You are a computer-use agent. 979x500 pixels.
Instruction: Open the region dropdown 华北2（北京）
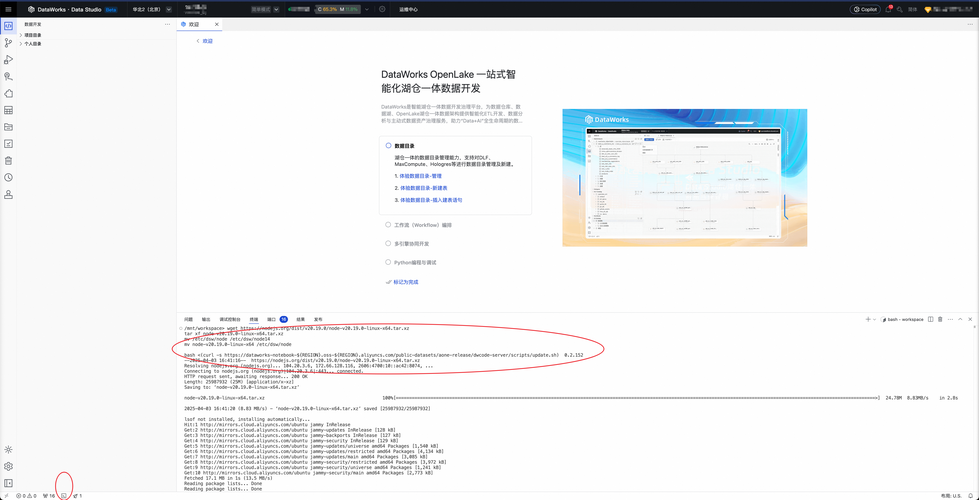(x=151, y=9)
